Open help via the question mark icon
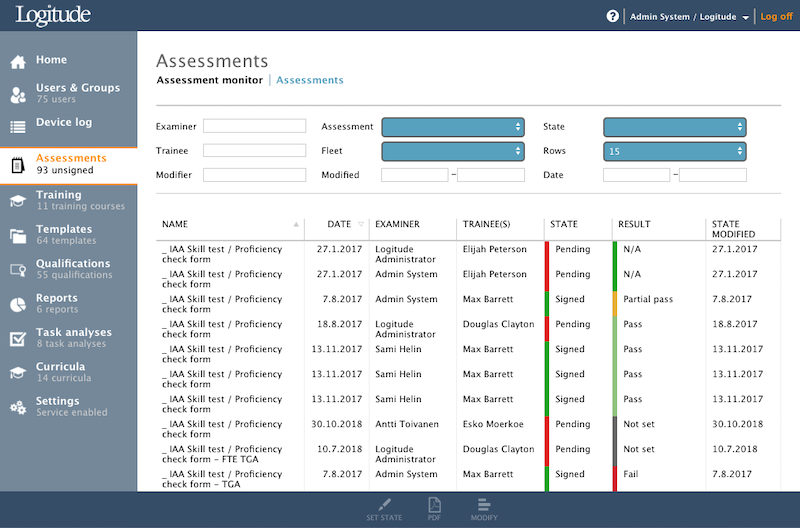 click(x=612, y=16)
